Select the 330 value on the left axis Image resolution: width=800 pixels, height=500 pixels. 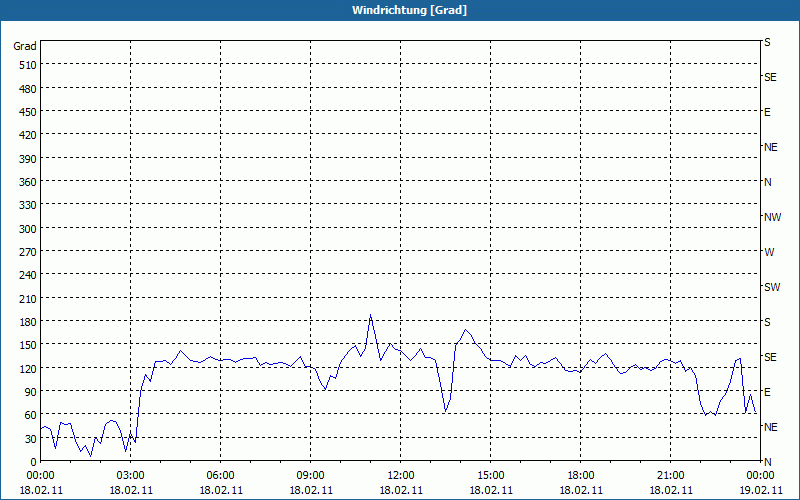(28, 205)
